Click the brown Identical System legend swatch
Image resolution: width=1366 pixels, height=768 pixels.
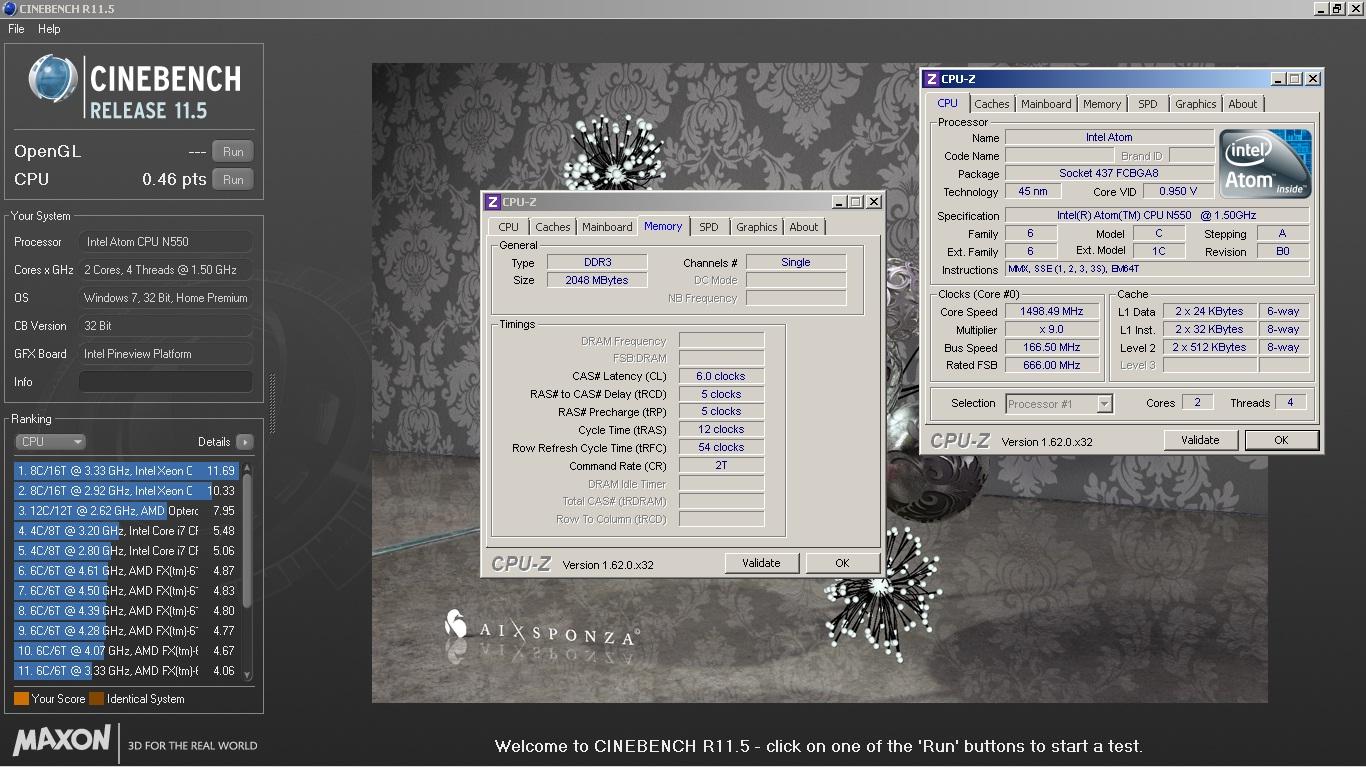(96, 699)
